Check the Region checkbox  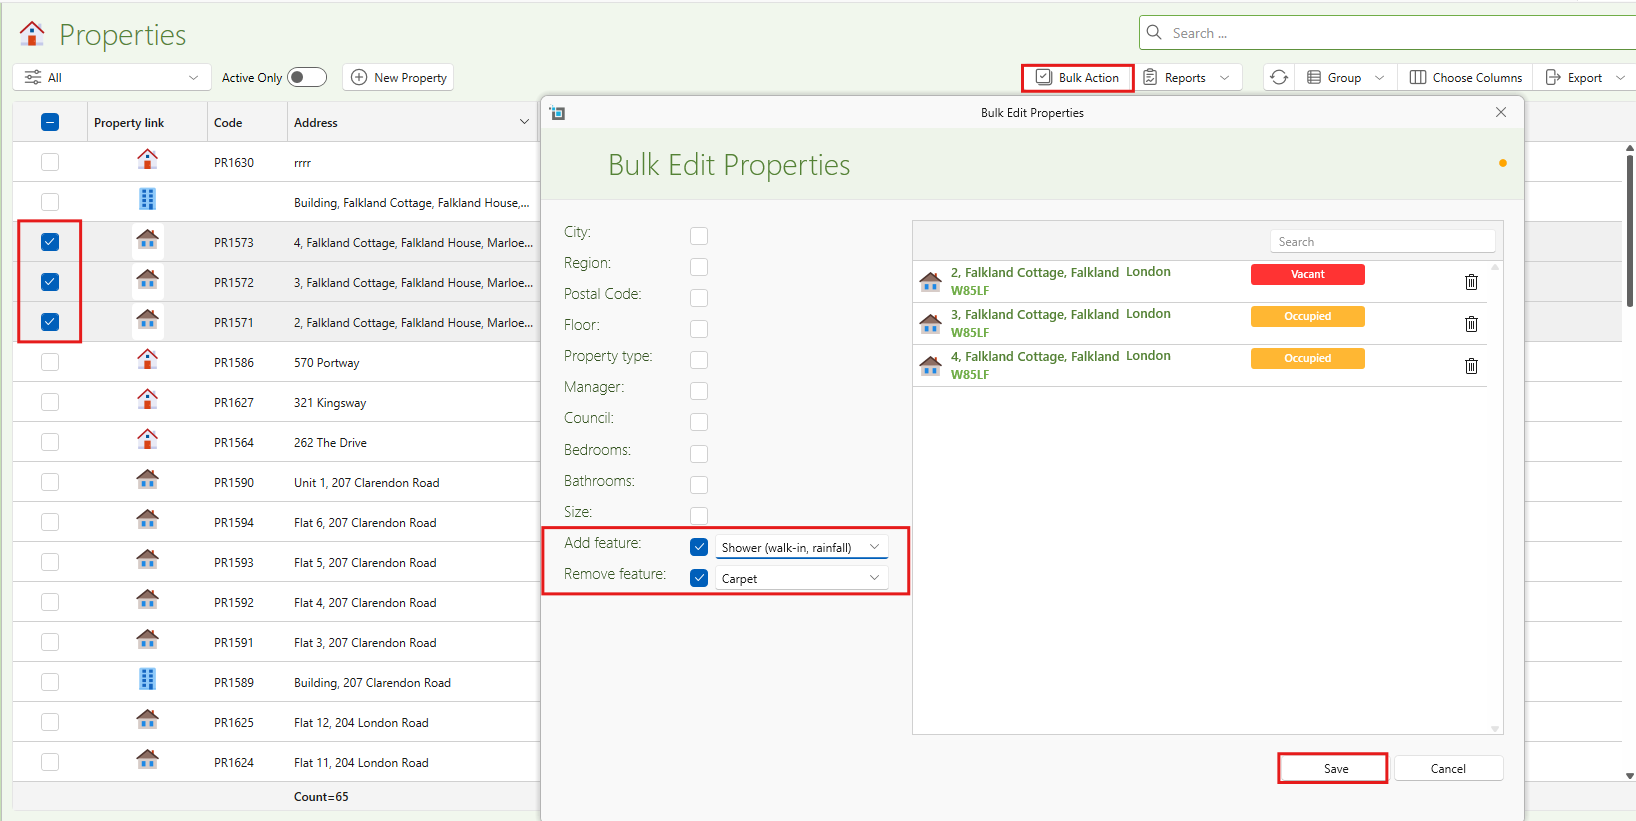click(699, 267)
